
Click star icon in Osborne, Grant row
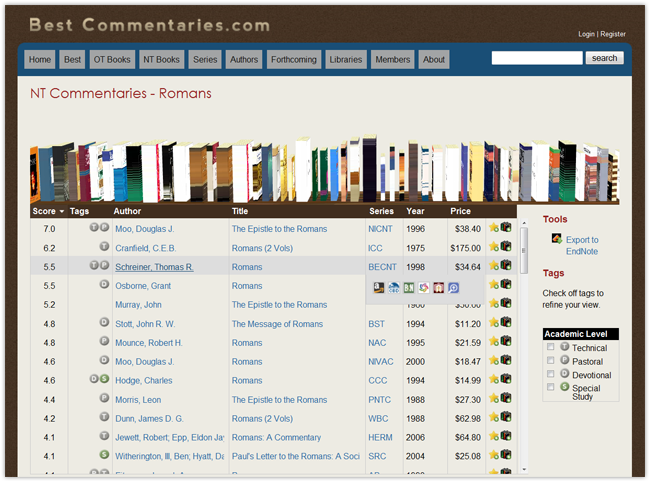click(493, 285)
